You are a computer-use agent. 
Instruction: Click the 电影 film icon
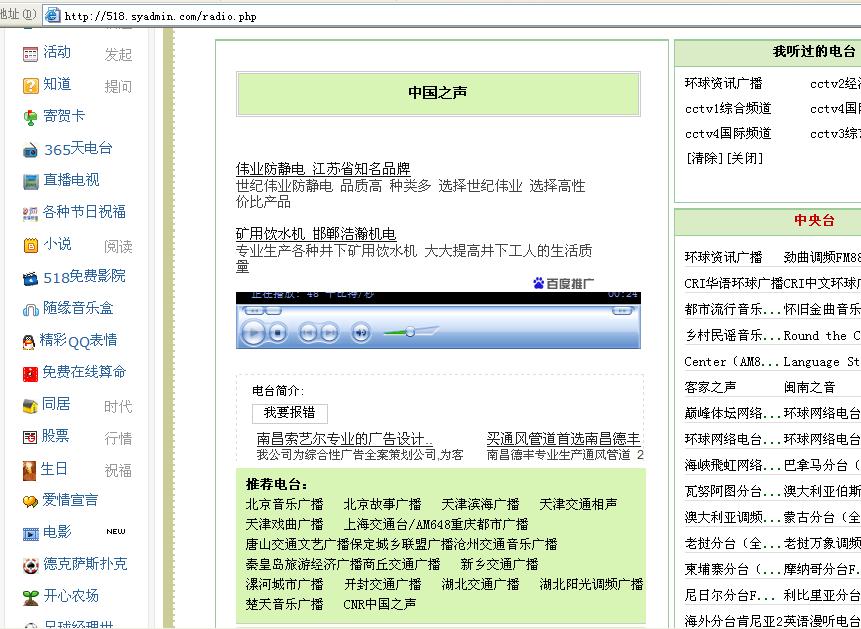click(30, 533)
